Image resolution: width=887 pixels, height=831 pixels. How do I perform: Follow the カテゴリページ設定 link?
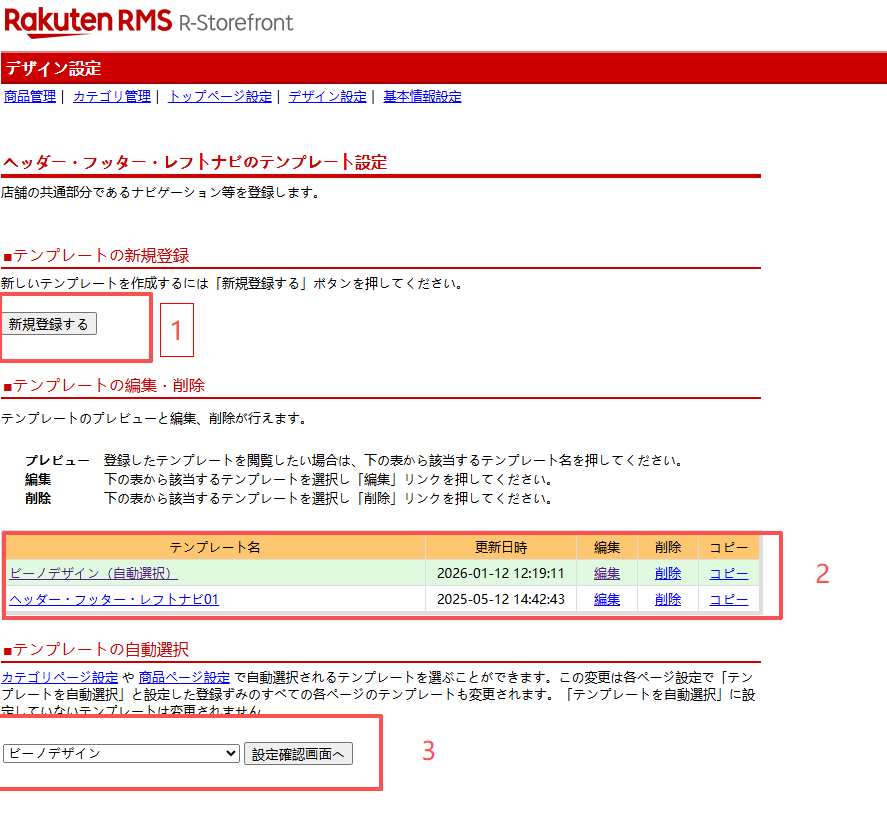tap(59, 677)
